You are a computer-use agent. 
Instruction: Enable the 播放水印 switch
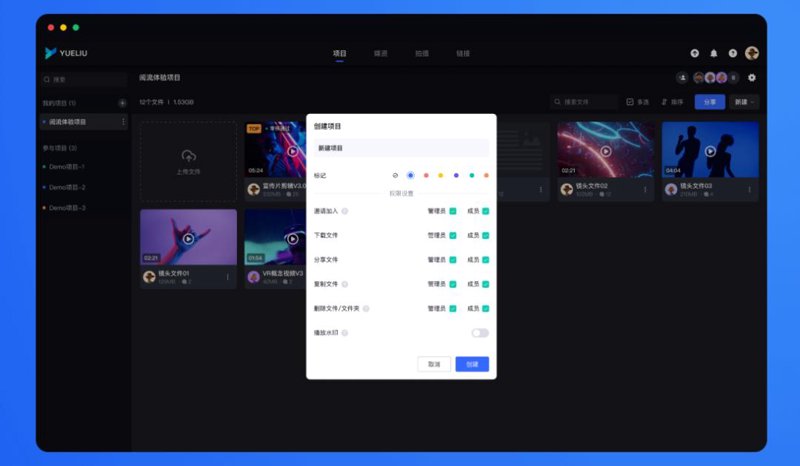pyautogui.click(x=480, y=333)
